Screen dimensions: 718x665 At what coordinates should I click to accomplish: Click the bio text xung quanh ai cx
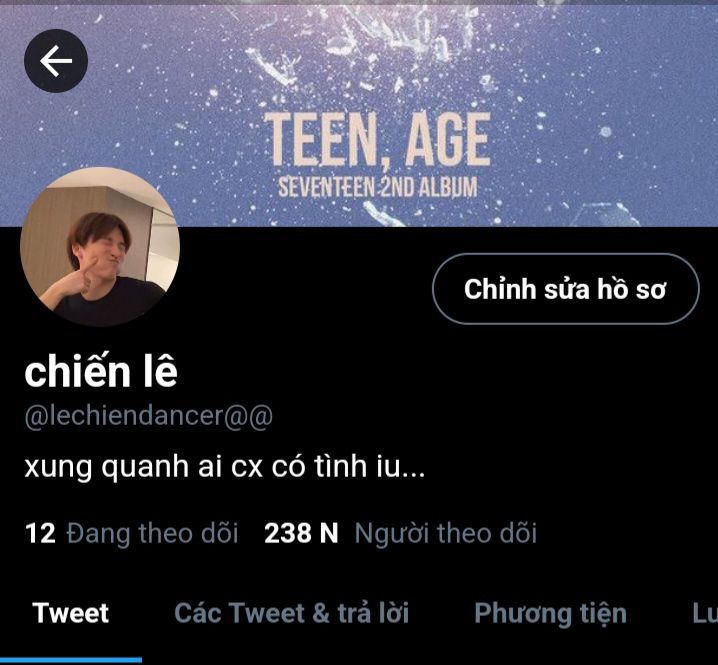click(225, 467)
